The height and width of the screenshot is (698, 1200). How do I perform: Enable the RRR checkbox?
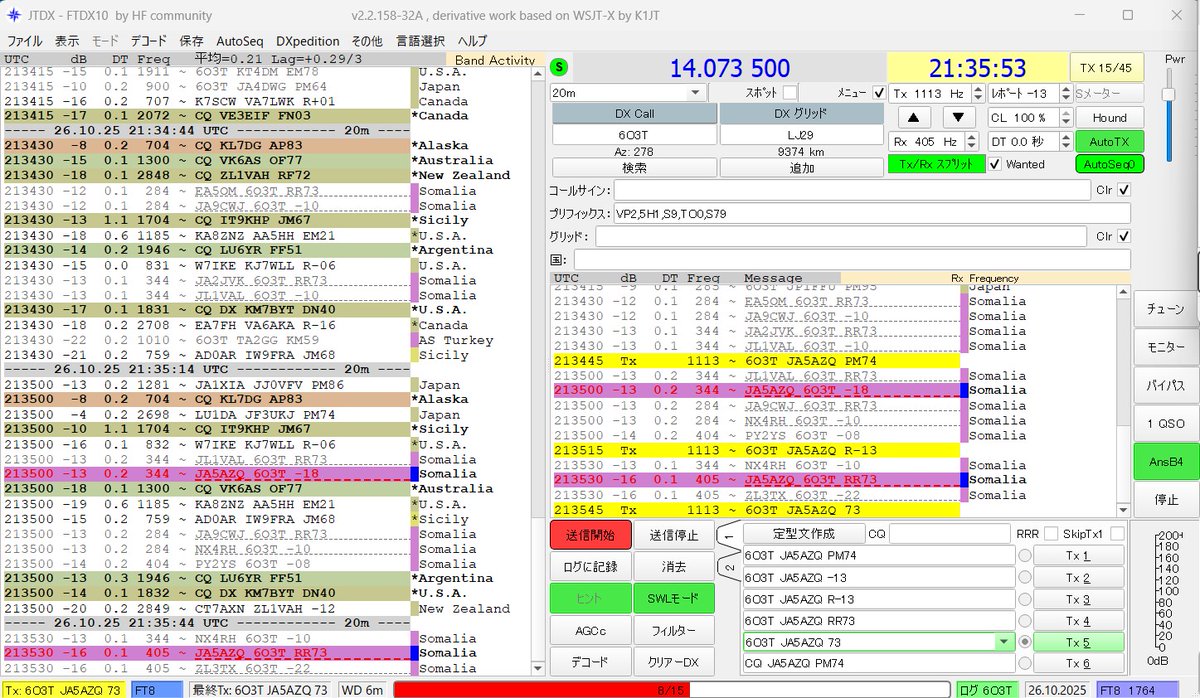pyautogui.click(x=1052, y=534)
